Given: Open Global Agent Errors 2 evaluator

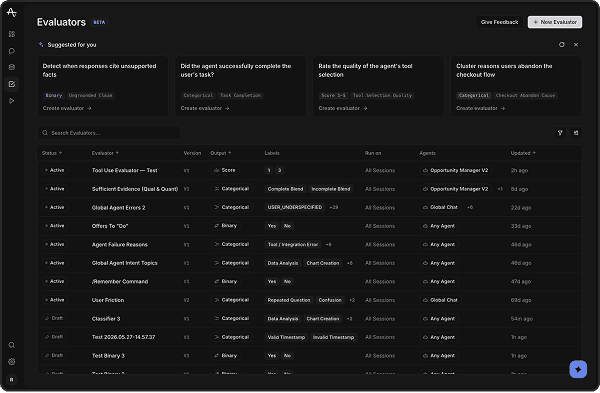Looking at the screenshot, I should (x=118, y=207).
